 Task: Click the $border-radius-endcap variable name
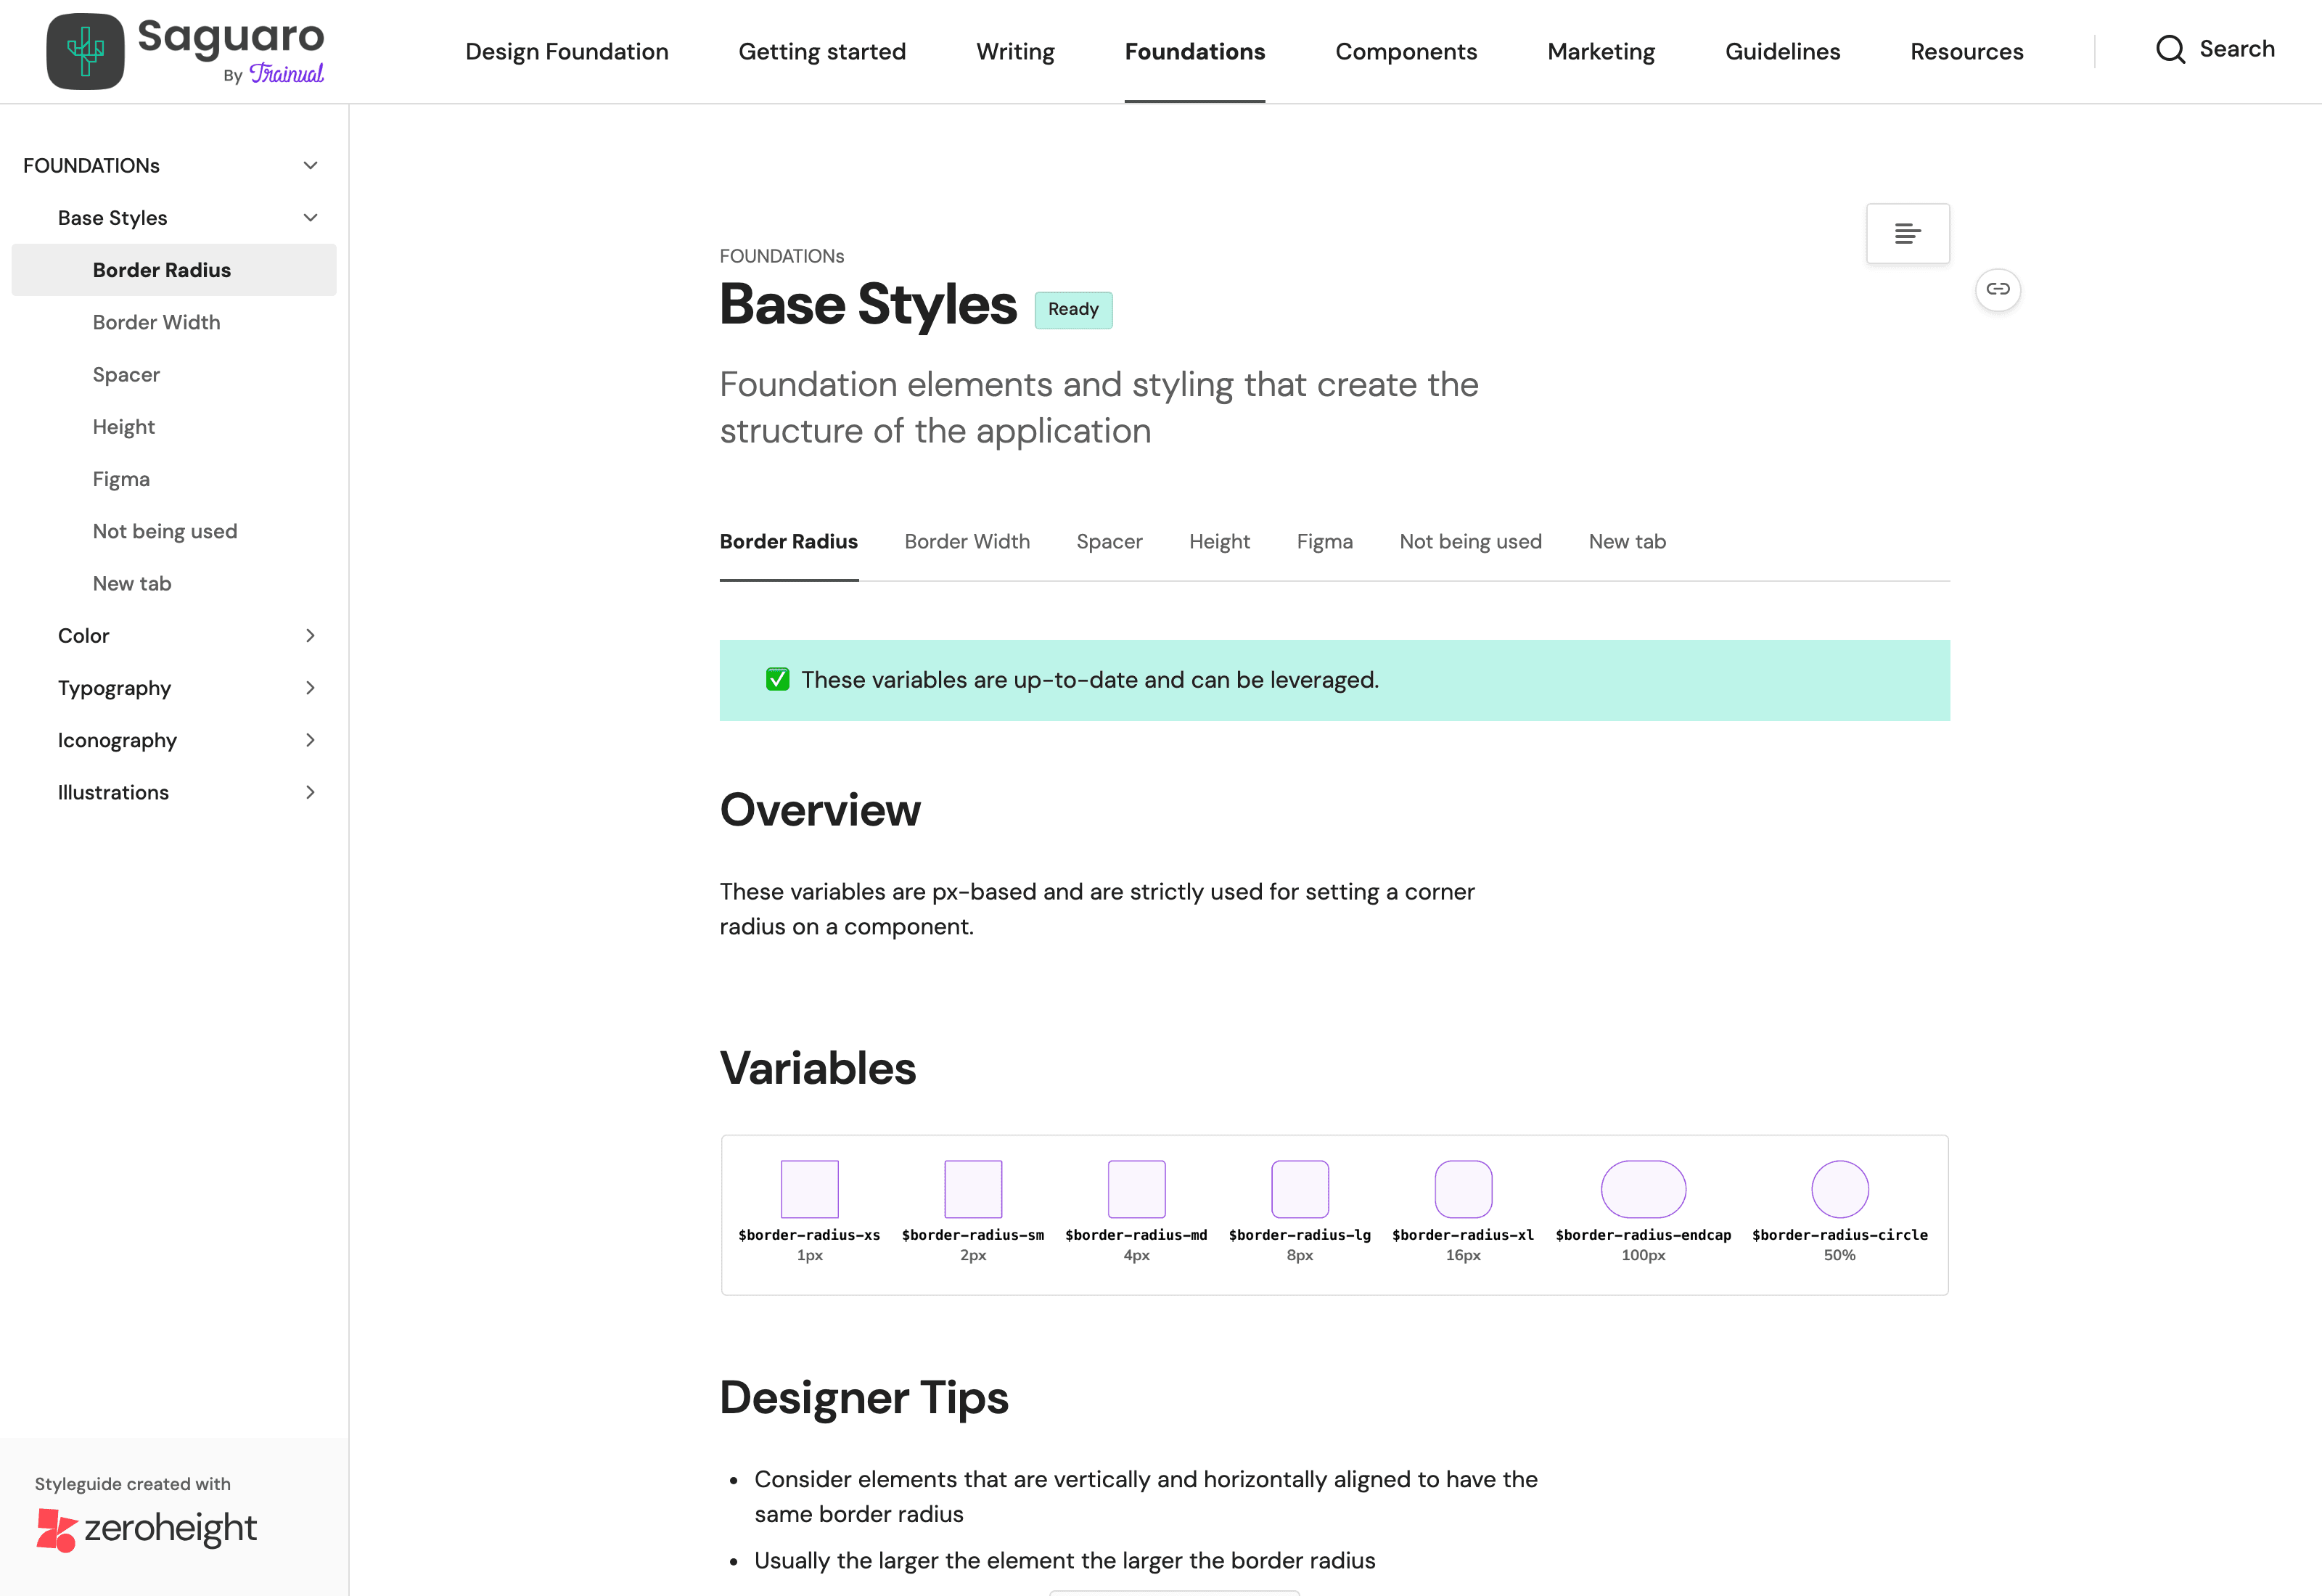point(1643,1235)
